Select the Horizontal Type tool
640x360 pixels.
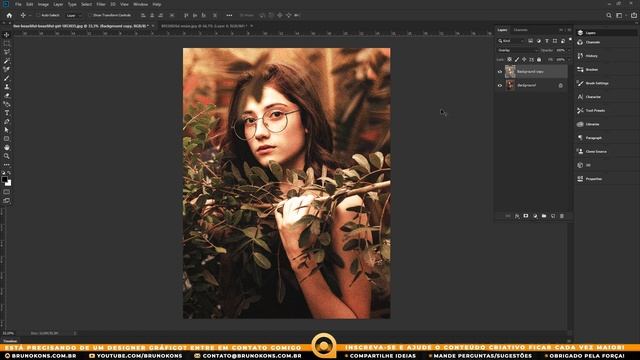pos(7,113)
